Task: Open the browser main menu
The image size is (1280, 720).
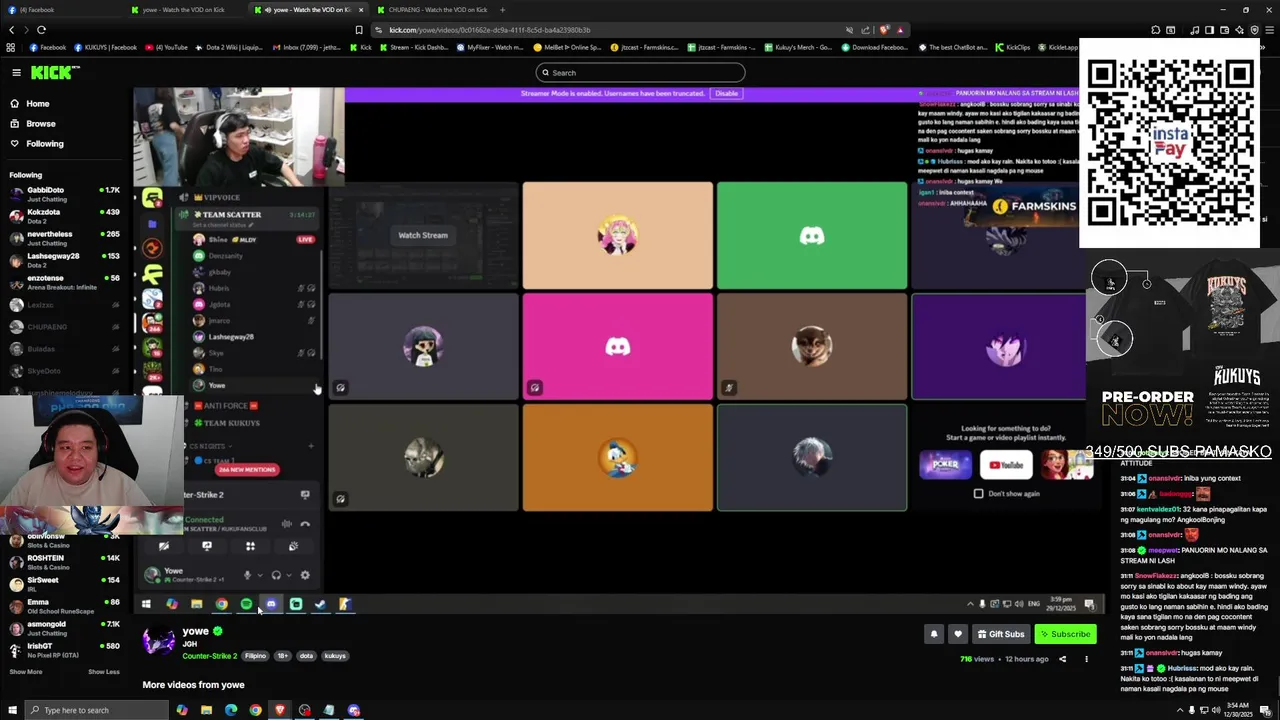Action: (x=1268, y=30)
